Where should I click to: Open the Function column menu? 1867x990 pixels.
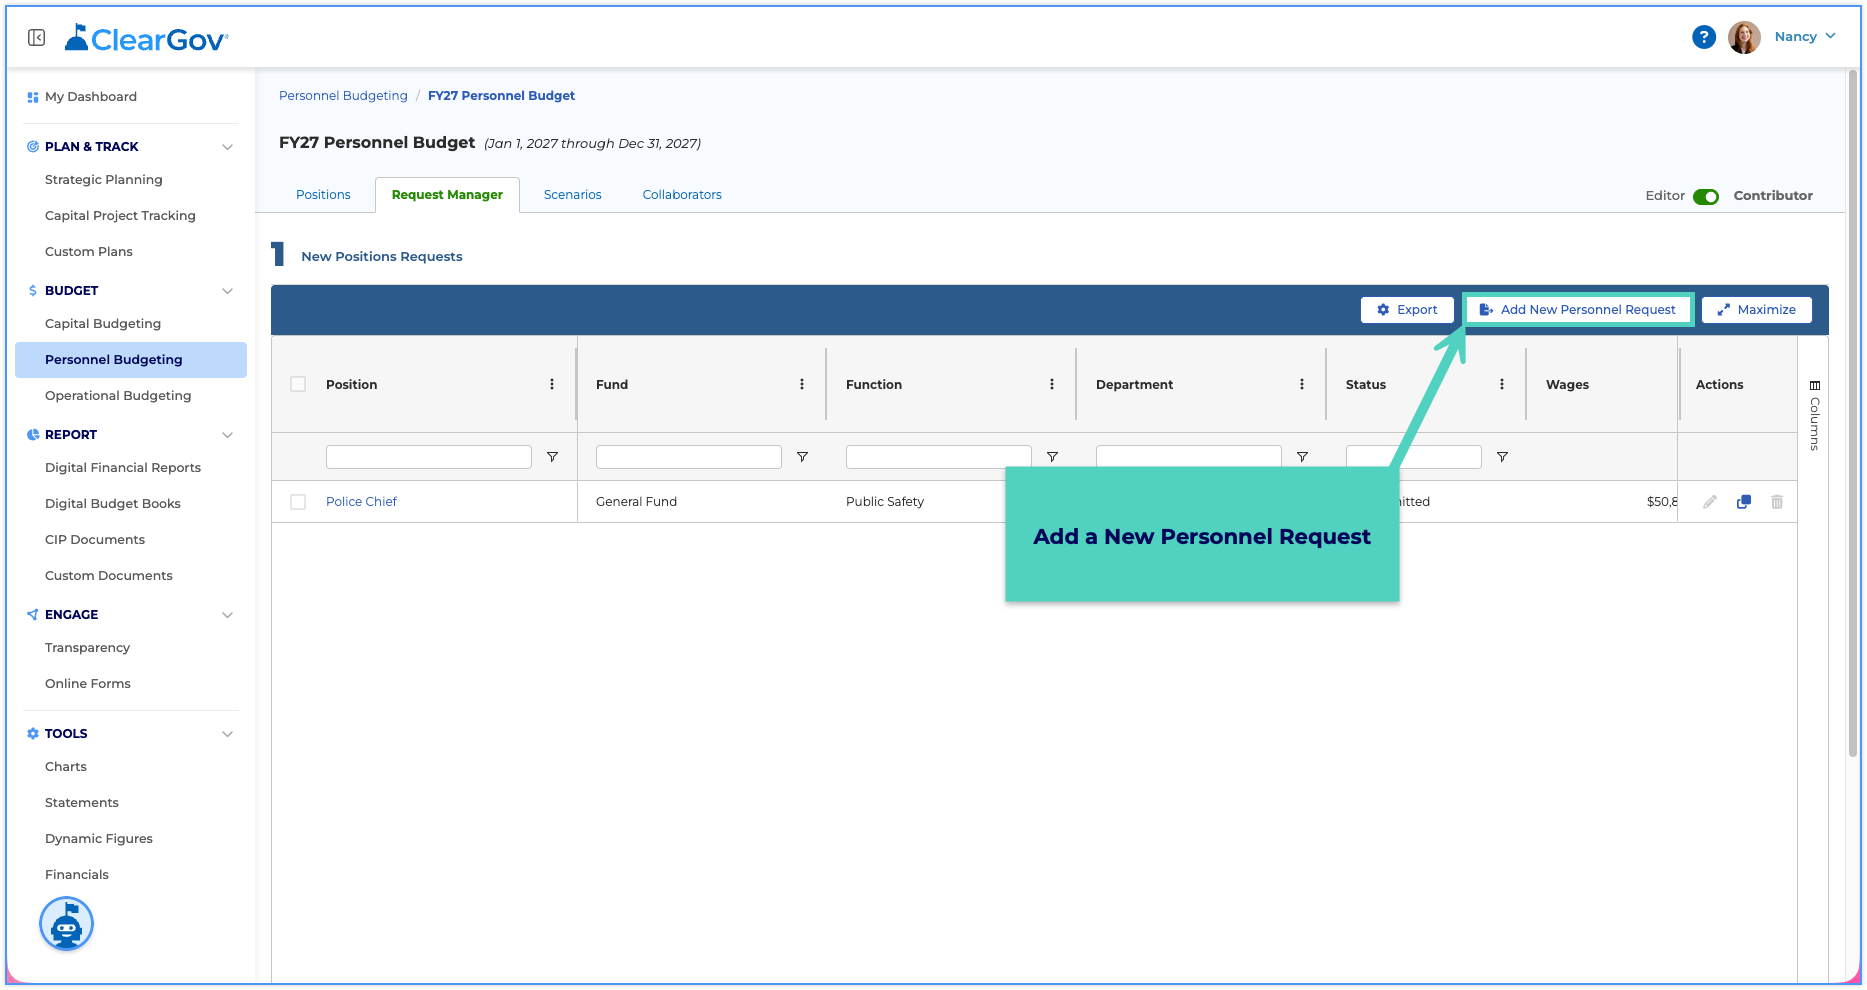[x=1052, y=384]
